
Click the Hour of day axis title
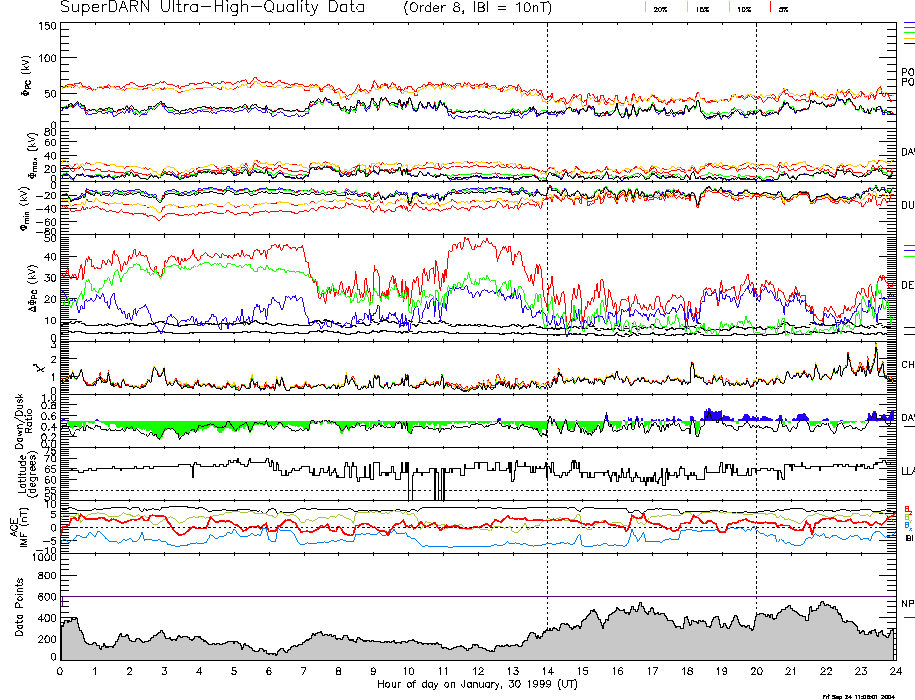pos(477,685)
